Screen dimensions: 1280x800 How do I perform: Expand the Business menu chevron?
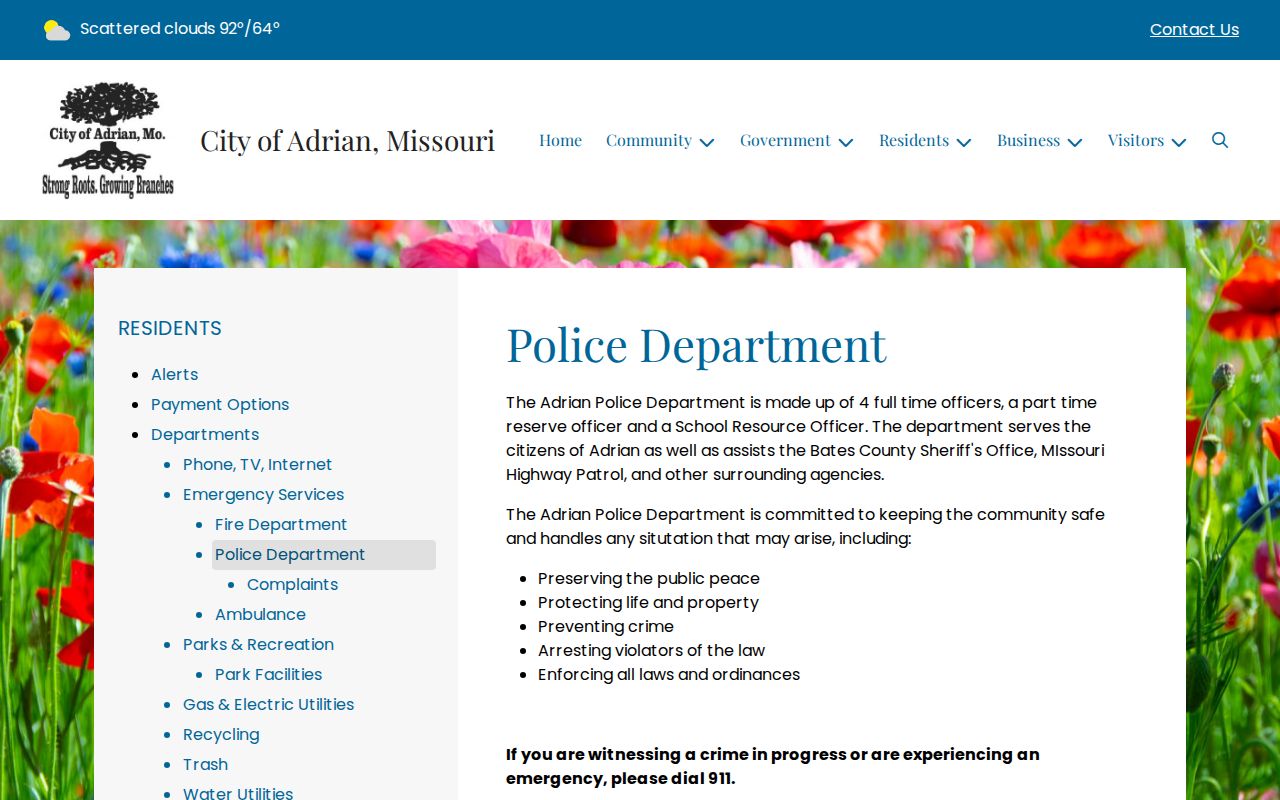coord(1075,142)
